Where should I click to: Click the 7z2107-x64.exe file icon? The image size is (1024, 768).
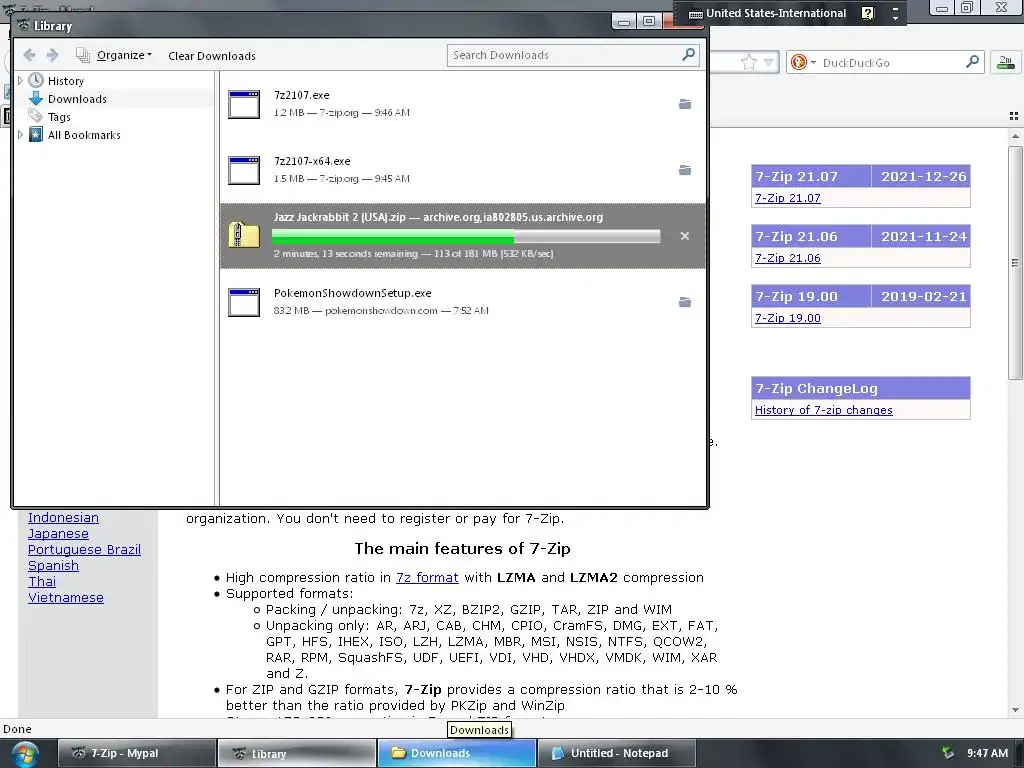[244, 170]
